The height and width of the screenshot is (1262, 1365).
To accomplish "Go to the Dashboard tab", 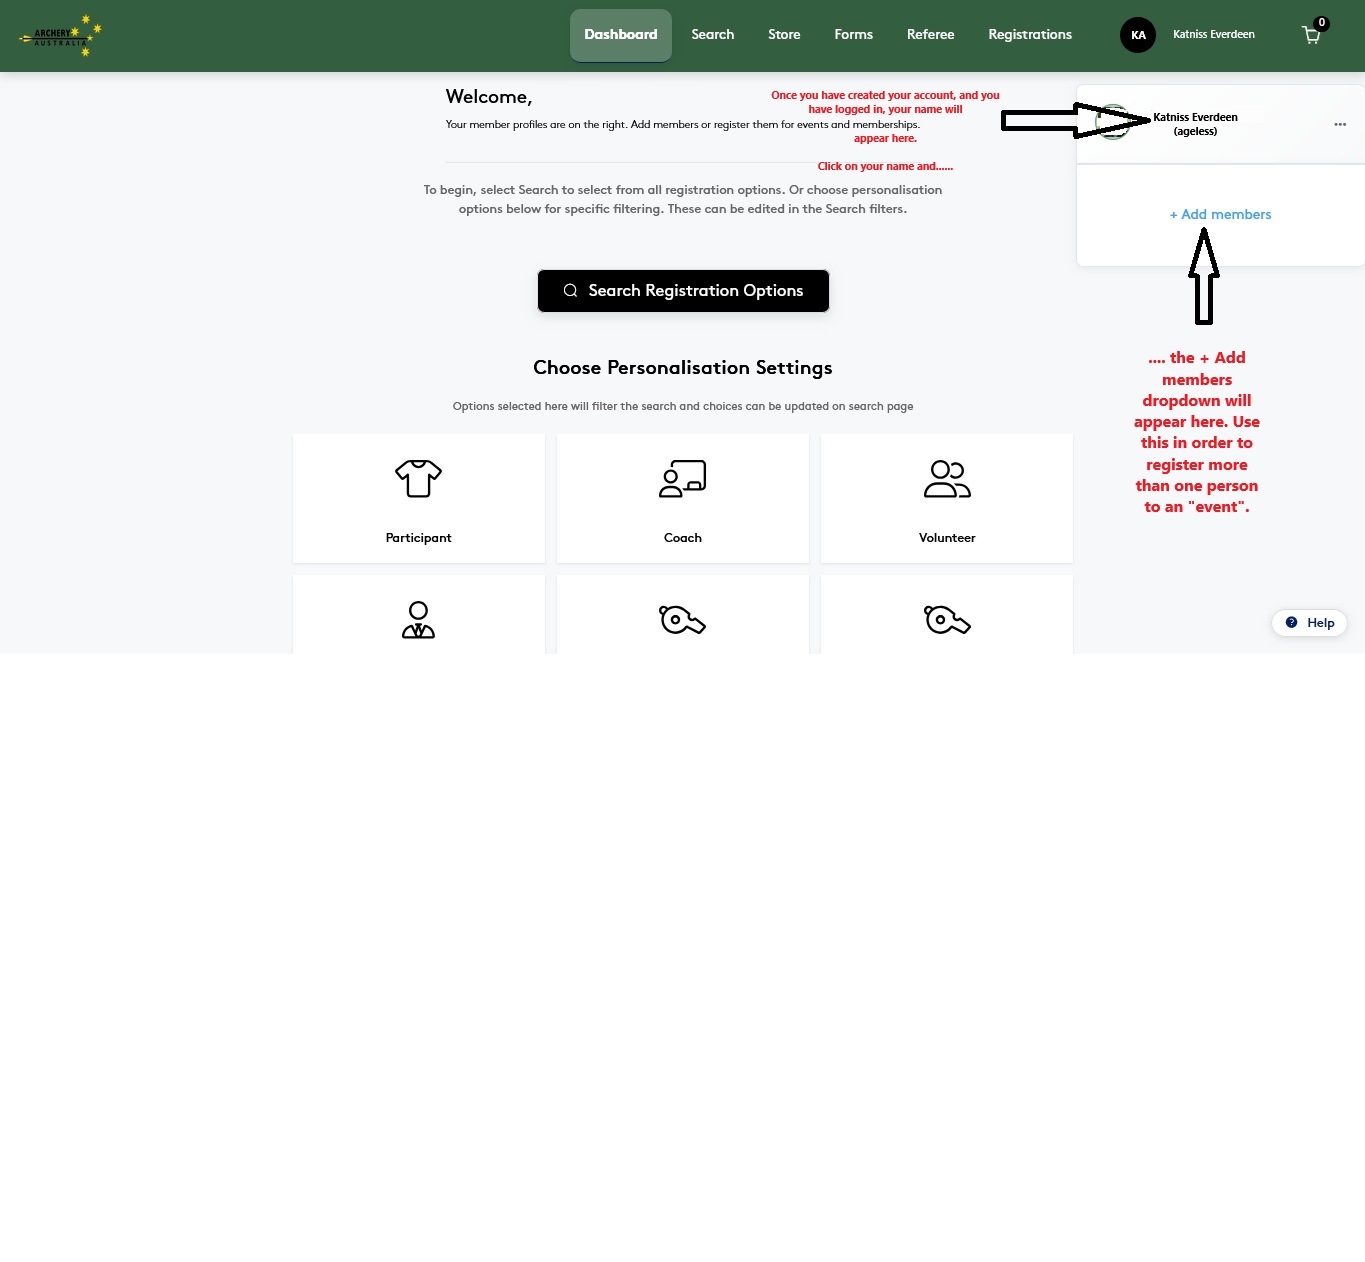I will 620,35.
